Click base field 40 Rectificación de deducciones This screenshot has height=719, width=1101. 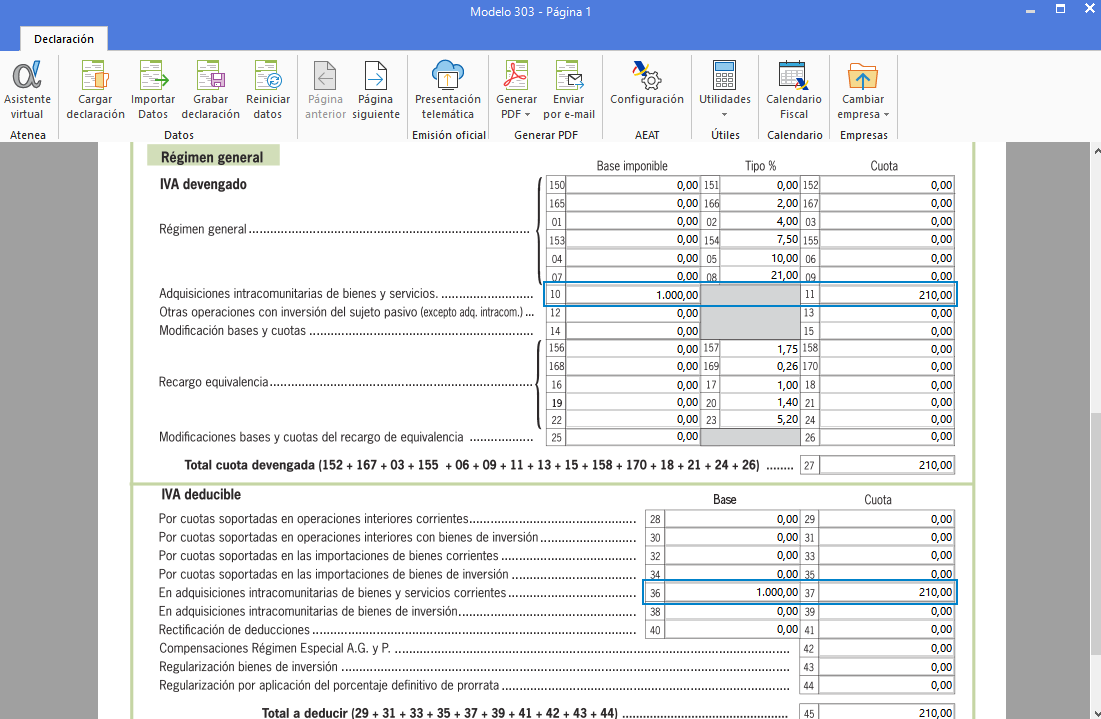[732, 630]
